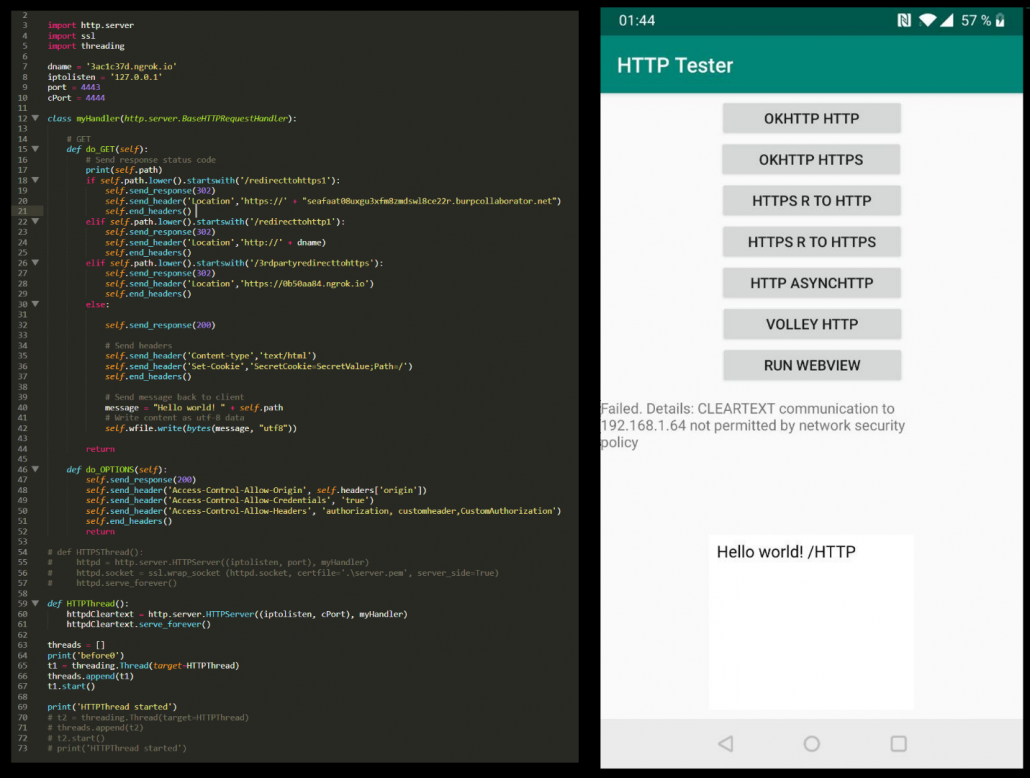Tap the battery icon in status bar
This screenshot has width=1030, height=778.
[1000, 20]
